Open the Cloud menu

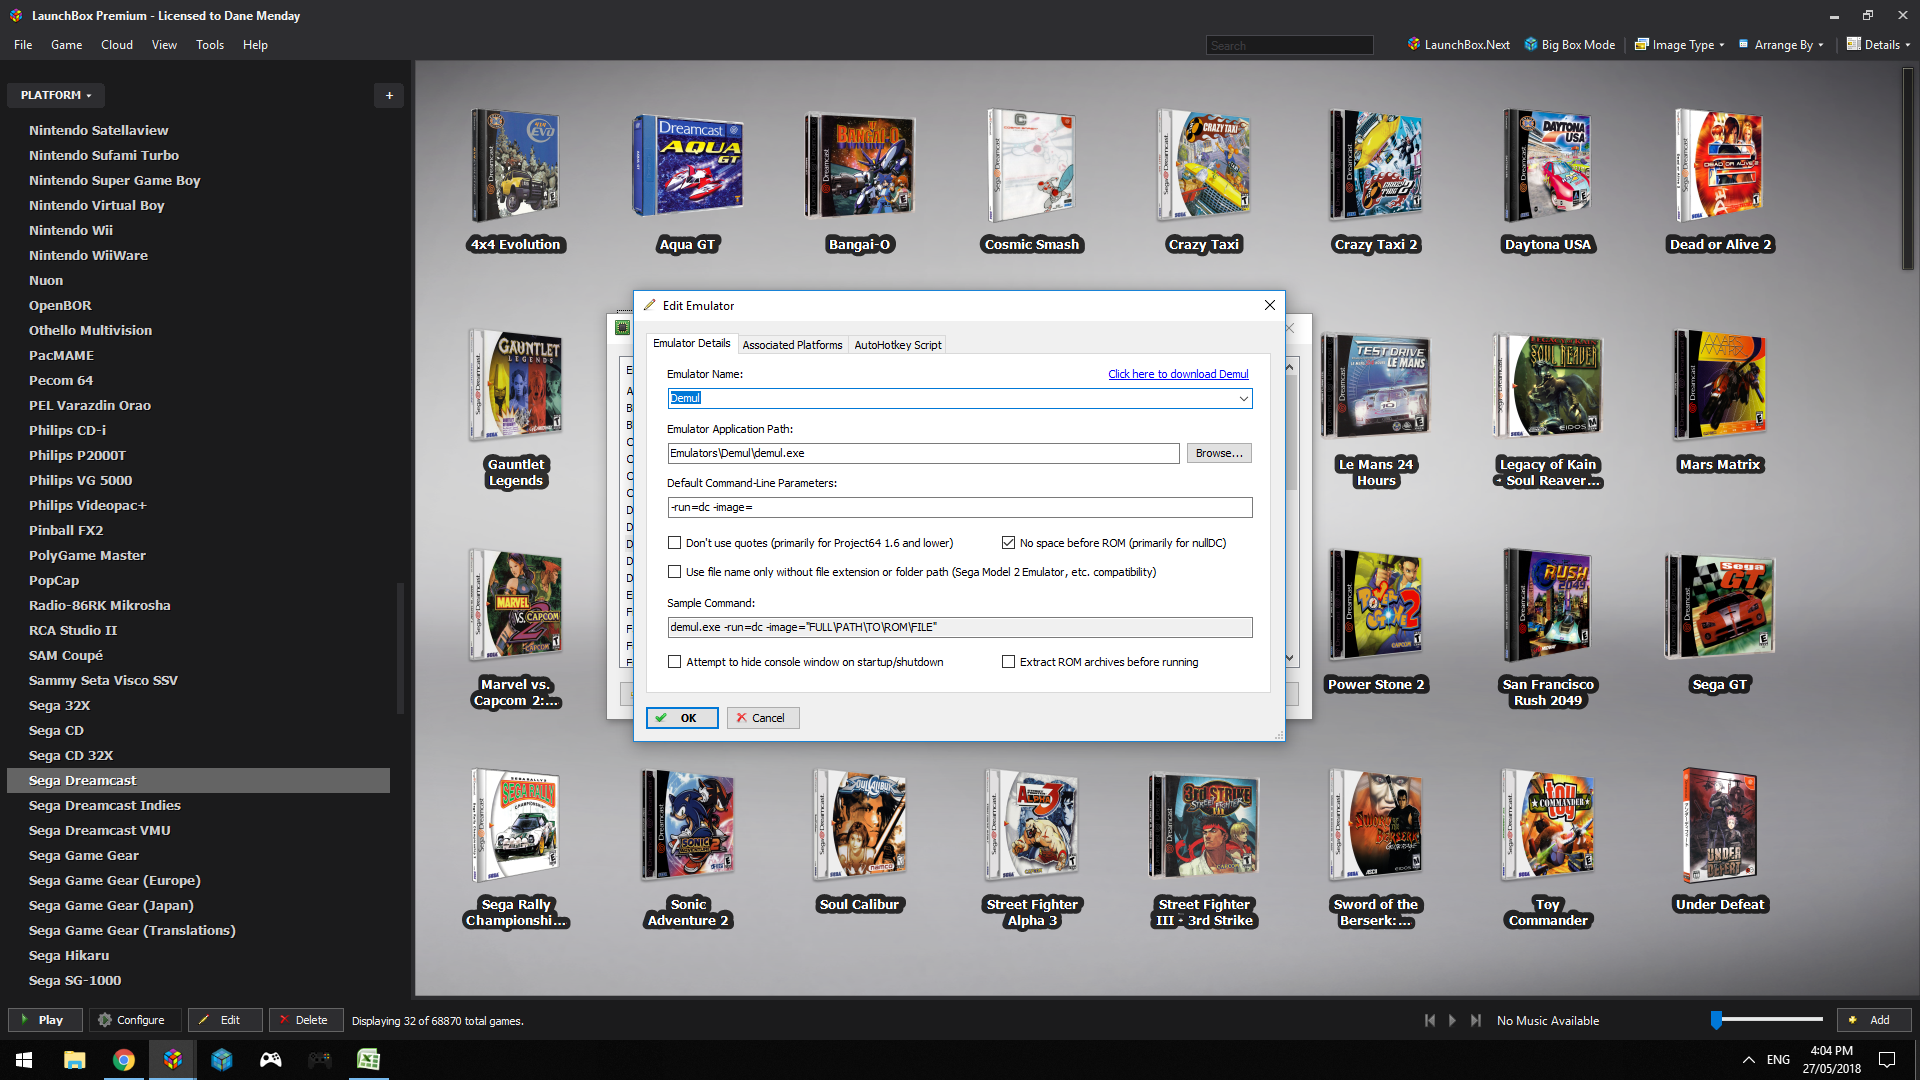pyautogui.click(x=116, y=45)
